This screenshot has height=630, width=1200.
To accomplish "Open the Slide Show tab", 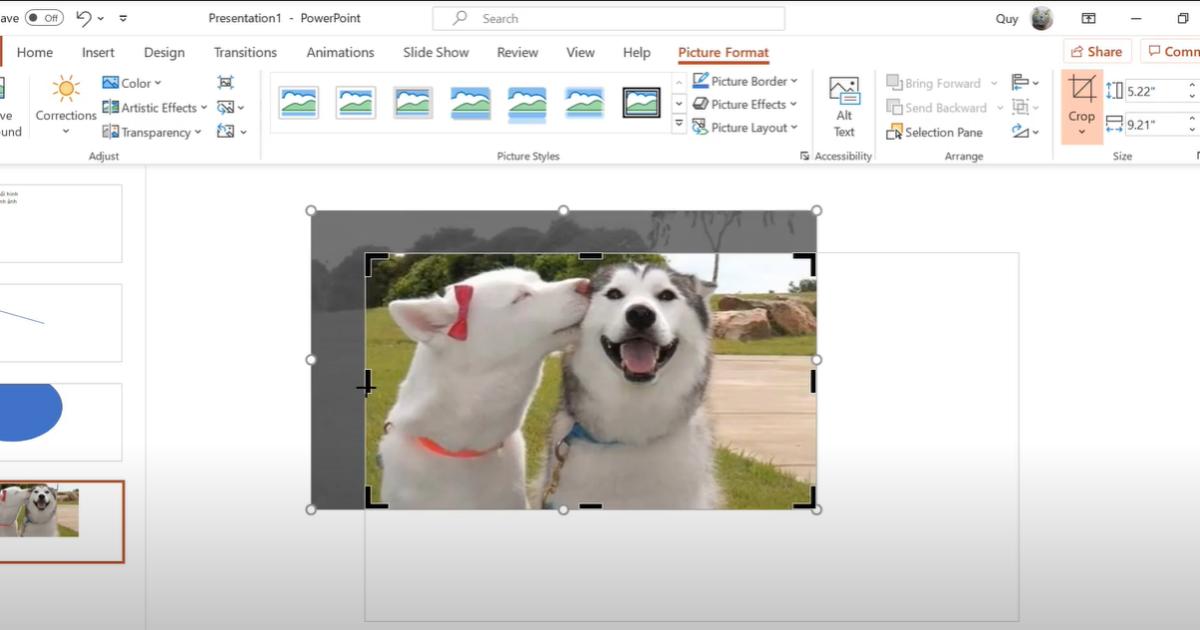I will point(436,52).
